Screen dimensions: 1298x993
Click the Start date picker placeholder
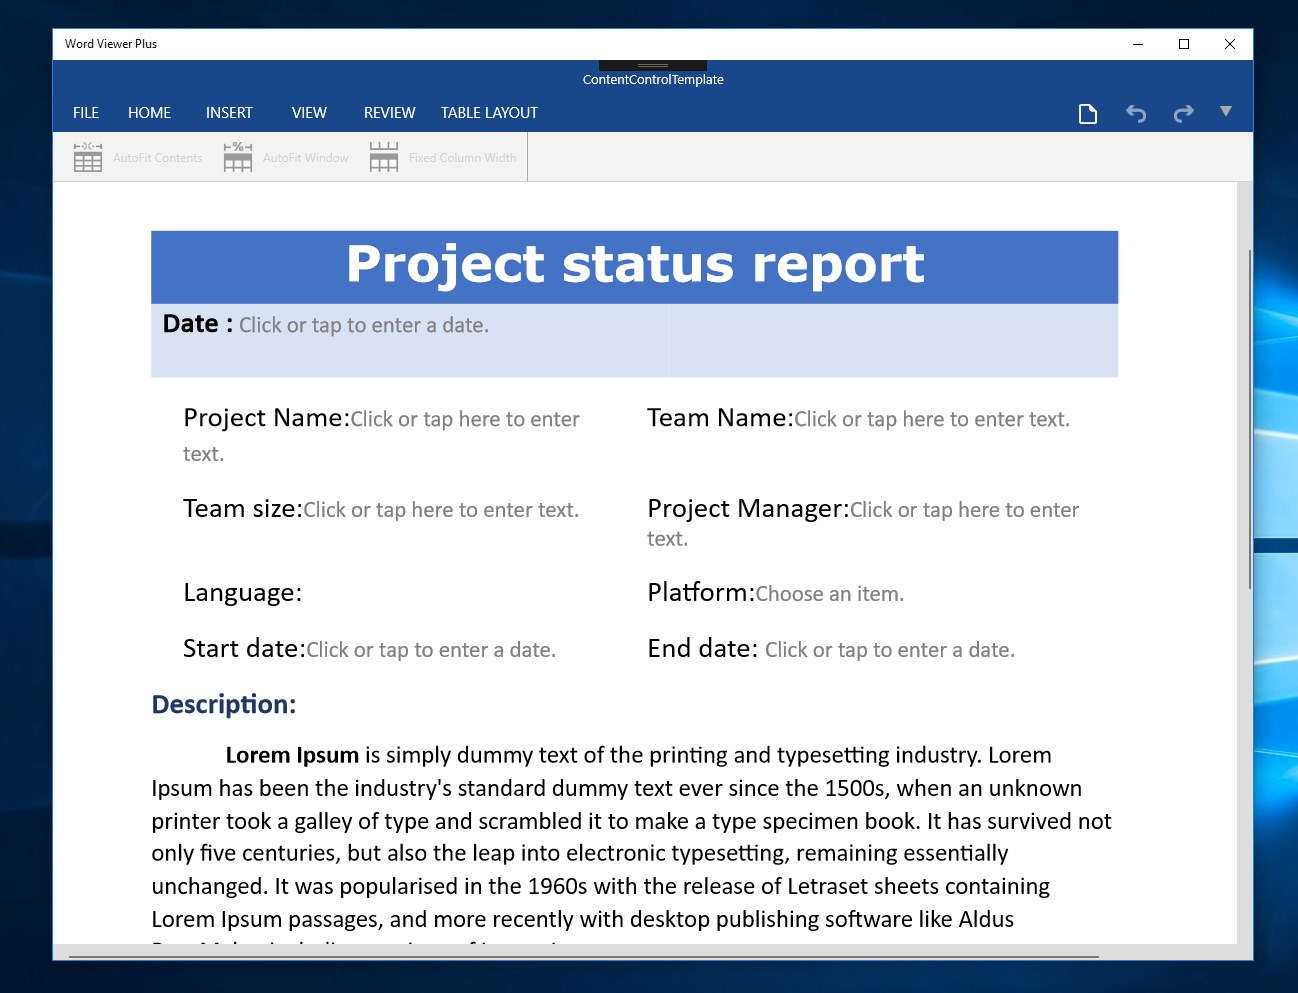pos(431,650)
